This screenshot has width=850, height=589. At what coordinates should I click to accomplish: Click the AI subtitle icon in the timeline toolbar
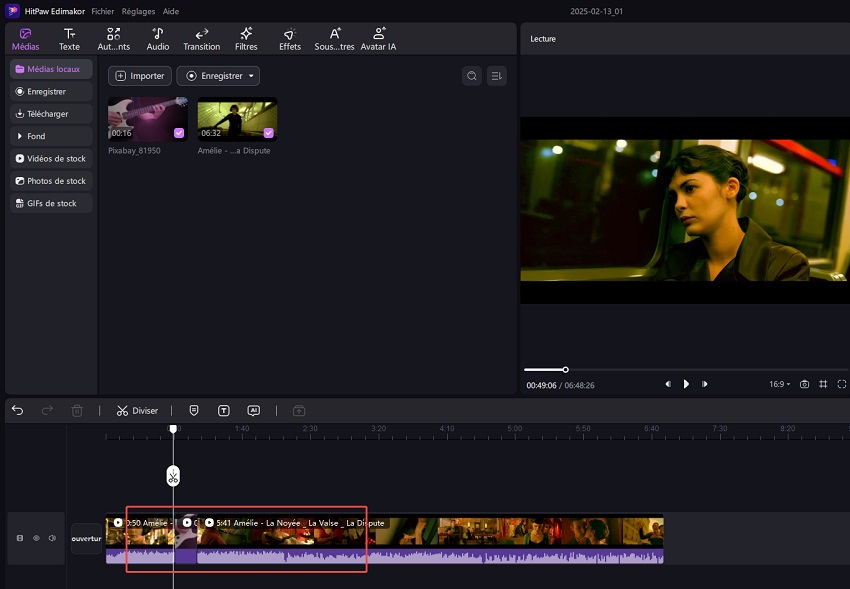254,411
